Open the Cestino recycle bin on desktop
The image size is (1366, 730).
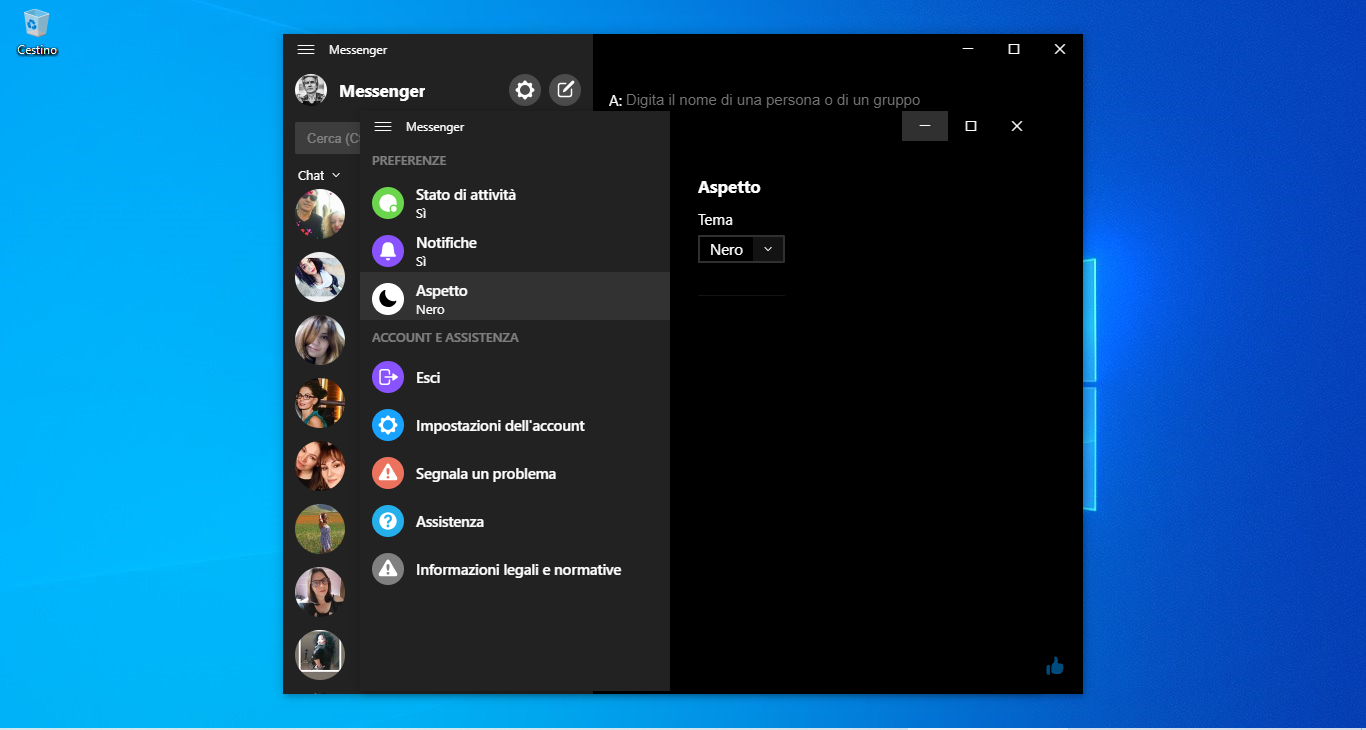pos(37,32)
